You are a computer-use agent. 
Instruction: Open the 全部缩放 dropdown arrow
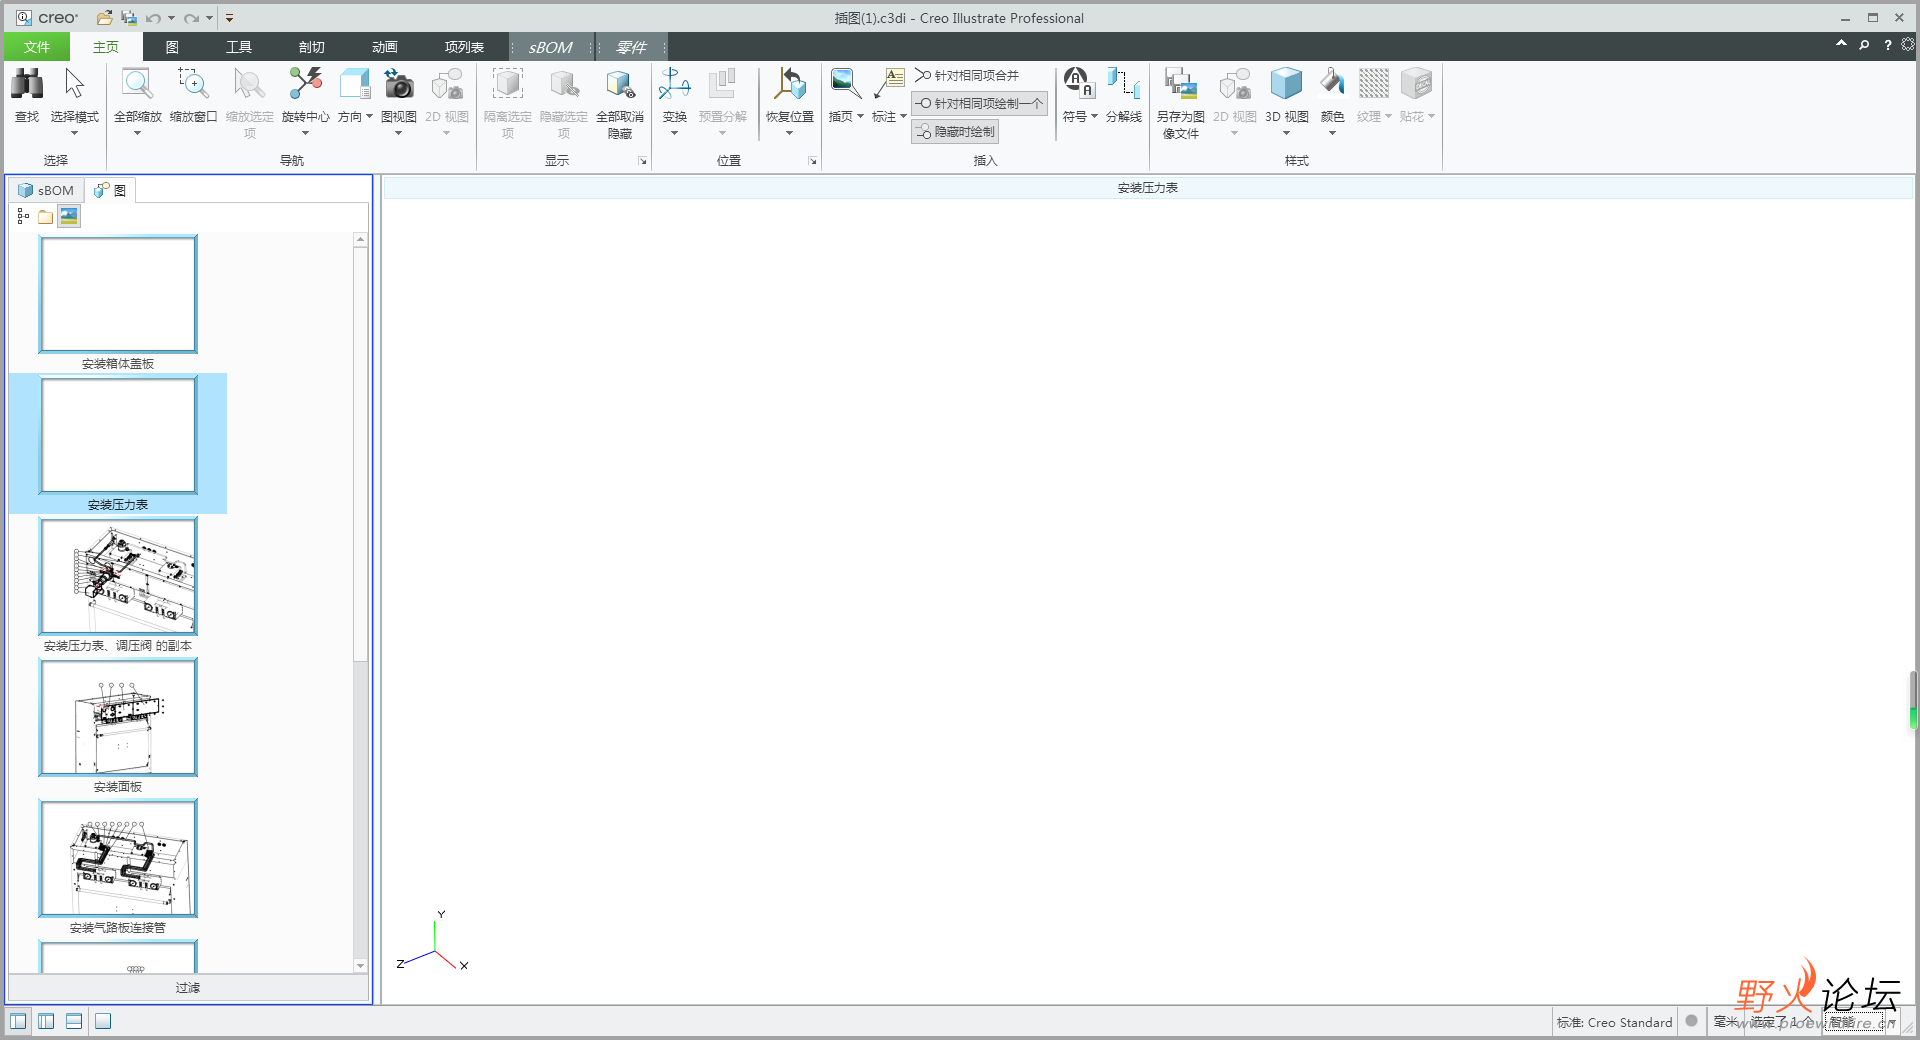coord(137,133)
